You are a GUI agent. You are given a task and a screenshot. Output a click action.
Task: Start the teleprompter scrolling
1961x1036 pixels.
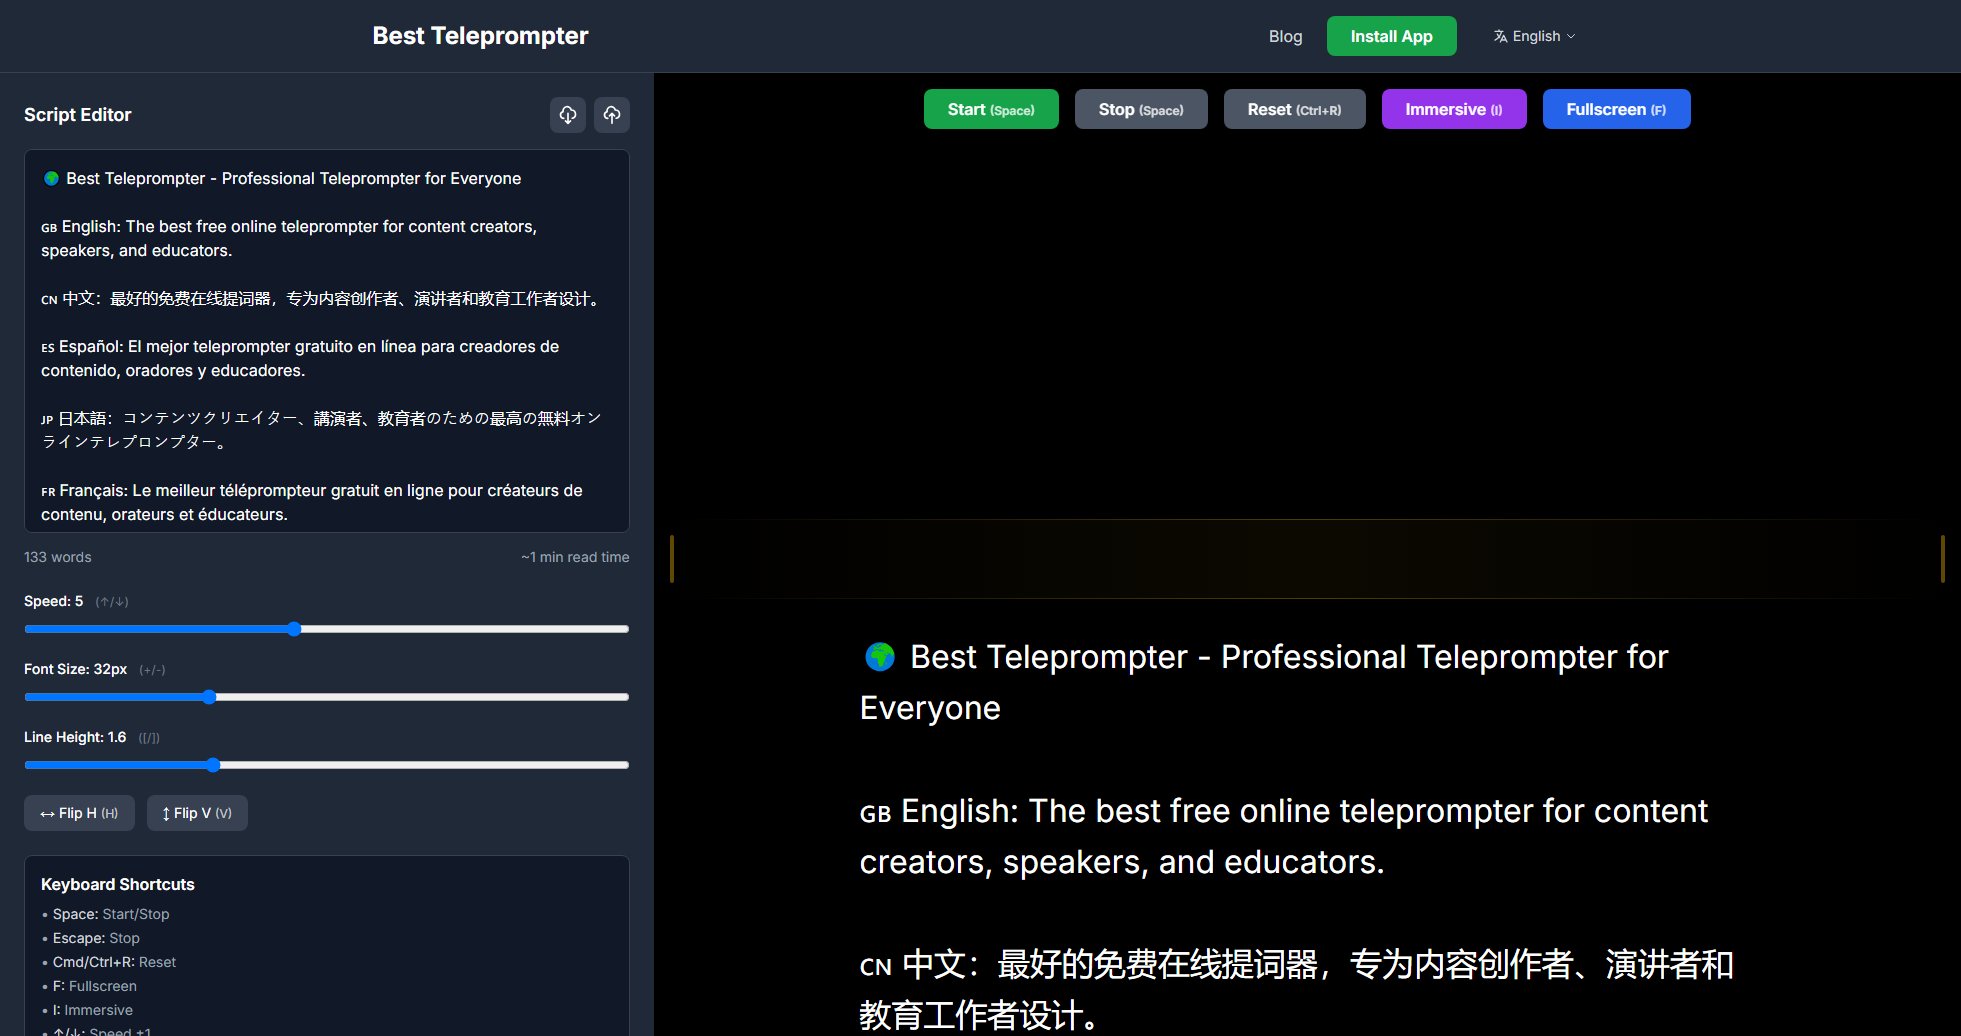tap(991, 109)
